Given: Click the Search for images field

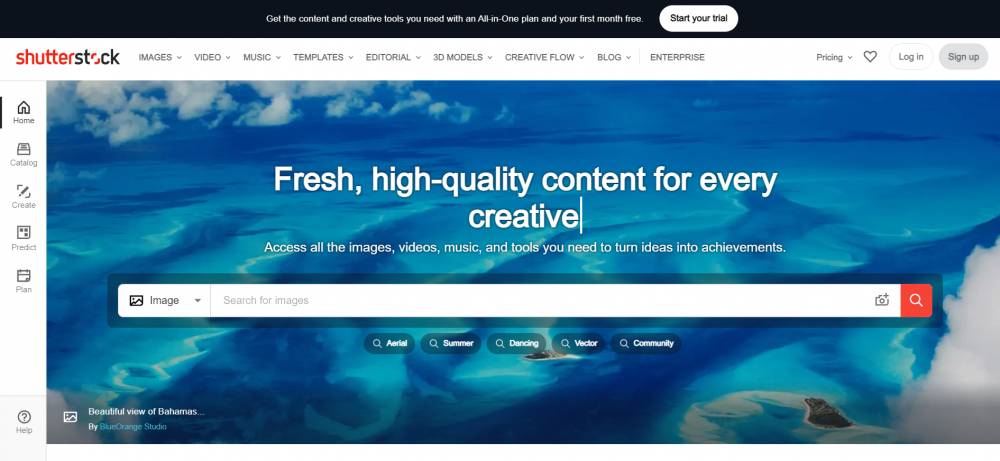Looking at the screenshot, I should pyautogui.click(x=542, y=300).
